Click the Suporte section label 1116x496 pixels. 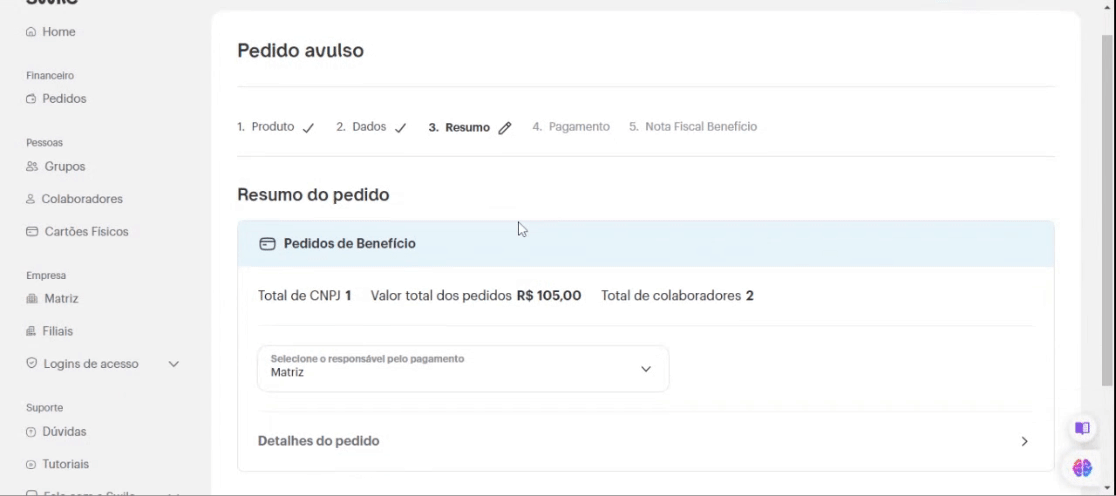coord(44,408)
